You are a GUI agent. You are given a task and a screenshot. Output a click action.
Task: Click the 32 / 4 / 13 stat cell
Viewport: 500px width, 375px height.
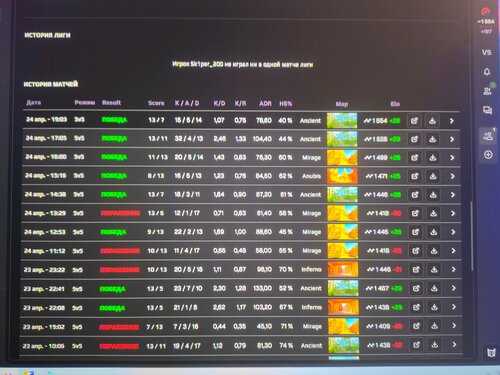[189, 138]
